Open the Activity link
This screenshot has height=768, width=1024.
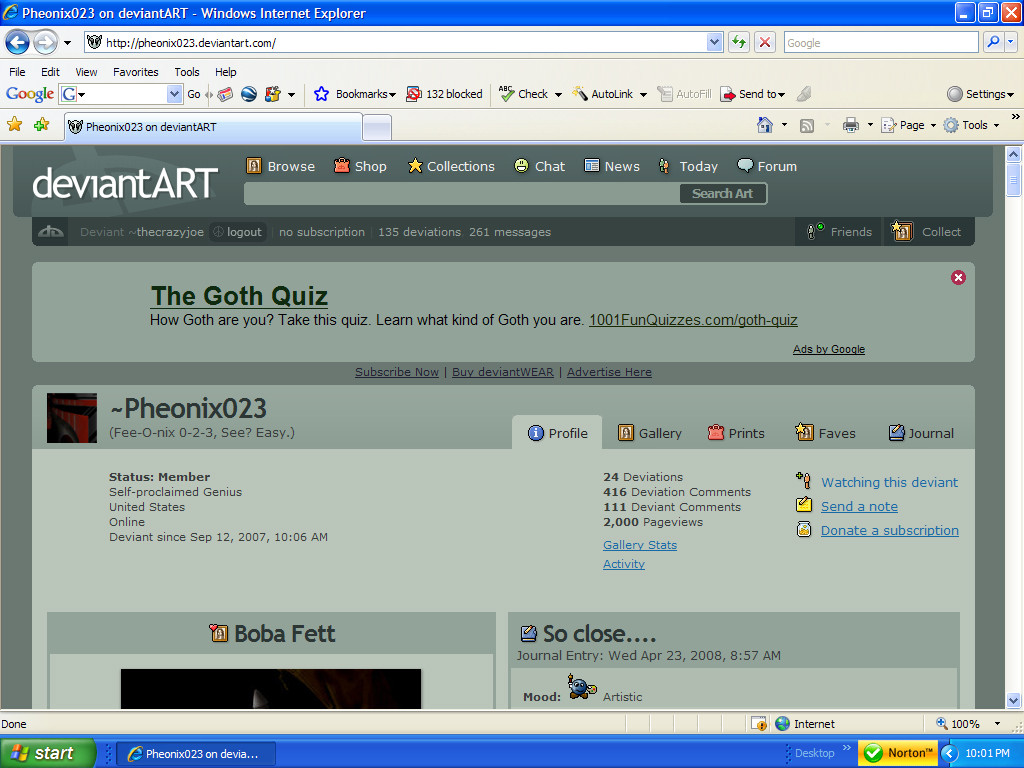pos(624,564)
